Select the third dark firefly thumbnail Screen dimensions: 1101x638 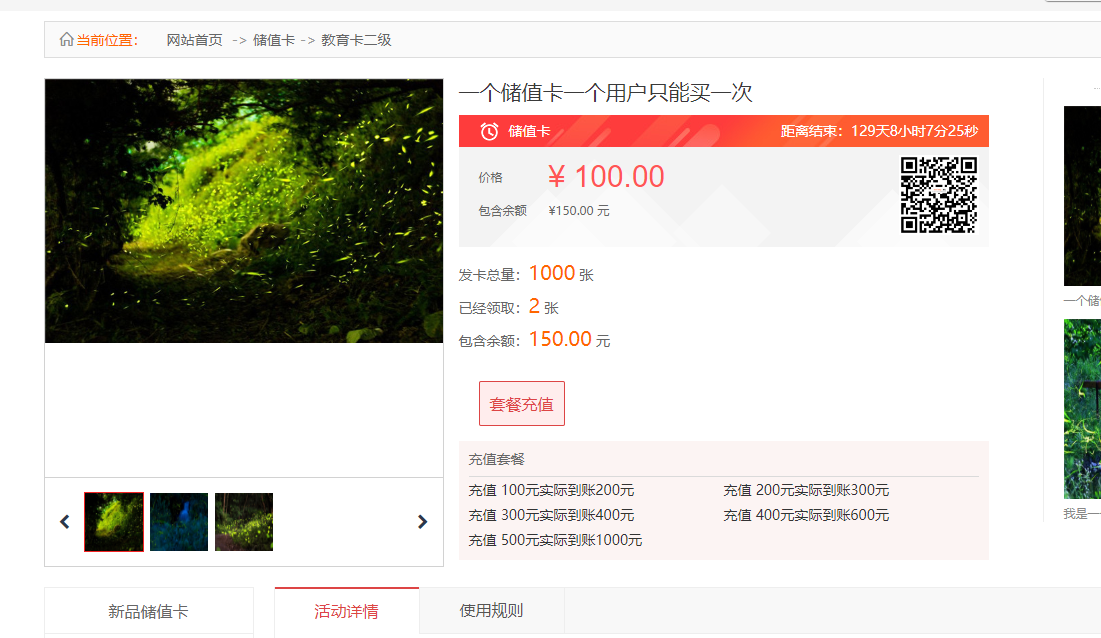coord(244,522)
